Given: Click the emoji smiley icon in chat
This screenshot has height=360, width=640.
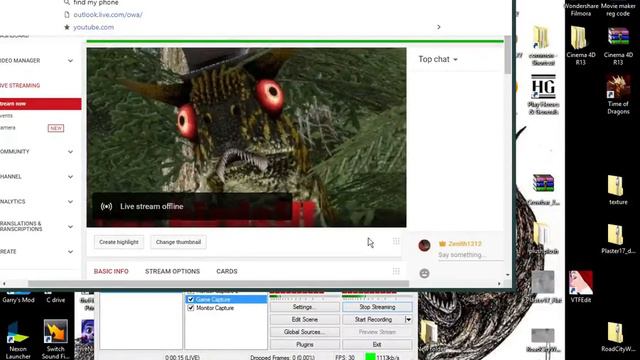Looking at the screenshot, I should (x=424, y=273).
